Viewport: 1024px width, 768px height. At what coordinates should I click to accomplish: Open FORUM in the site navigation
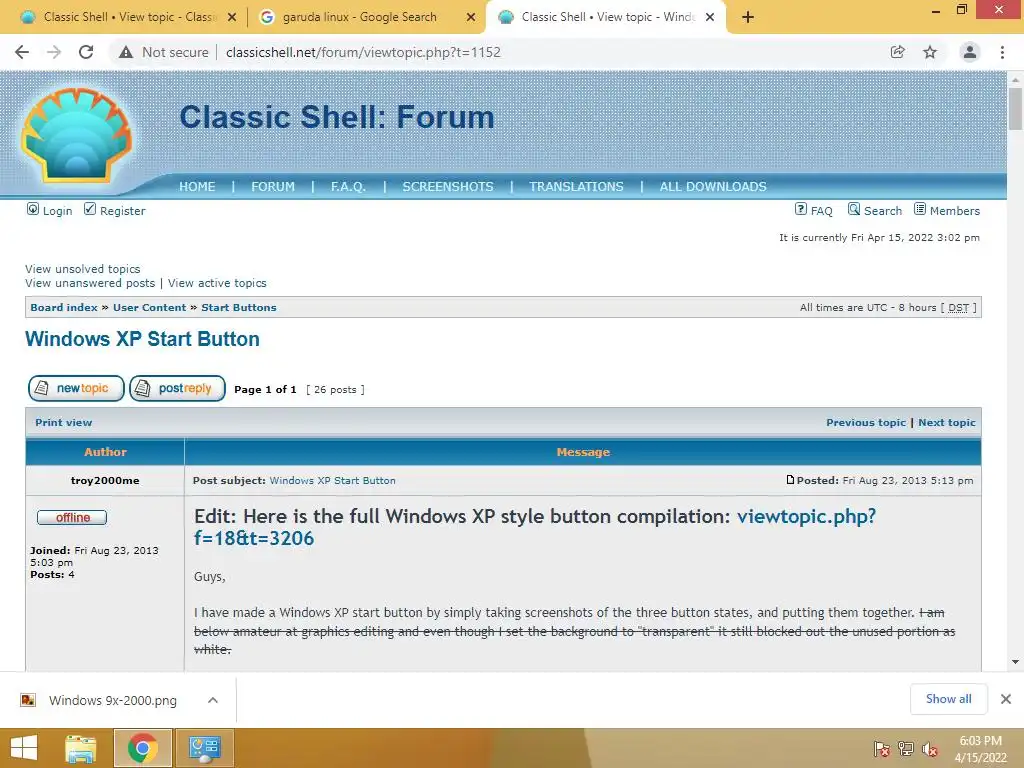(273, 187)
